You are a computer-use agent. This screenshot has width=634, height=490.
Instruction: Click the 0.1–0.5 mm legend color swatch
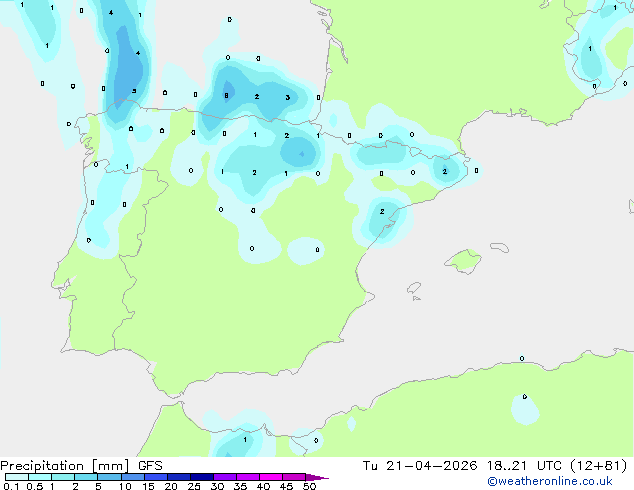pos(17,477)
